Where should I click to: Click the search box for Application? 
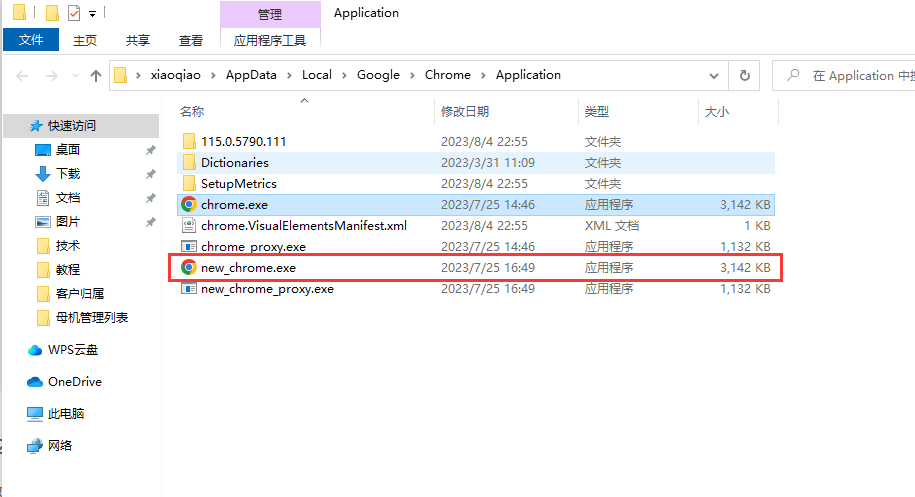850,75
